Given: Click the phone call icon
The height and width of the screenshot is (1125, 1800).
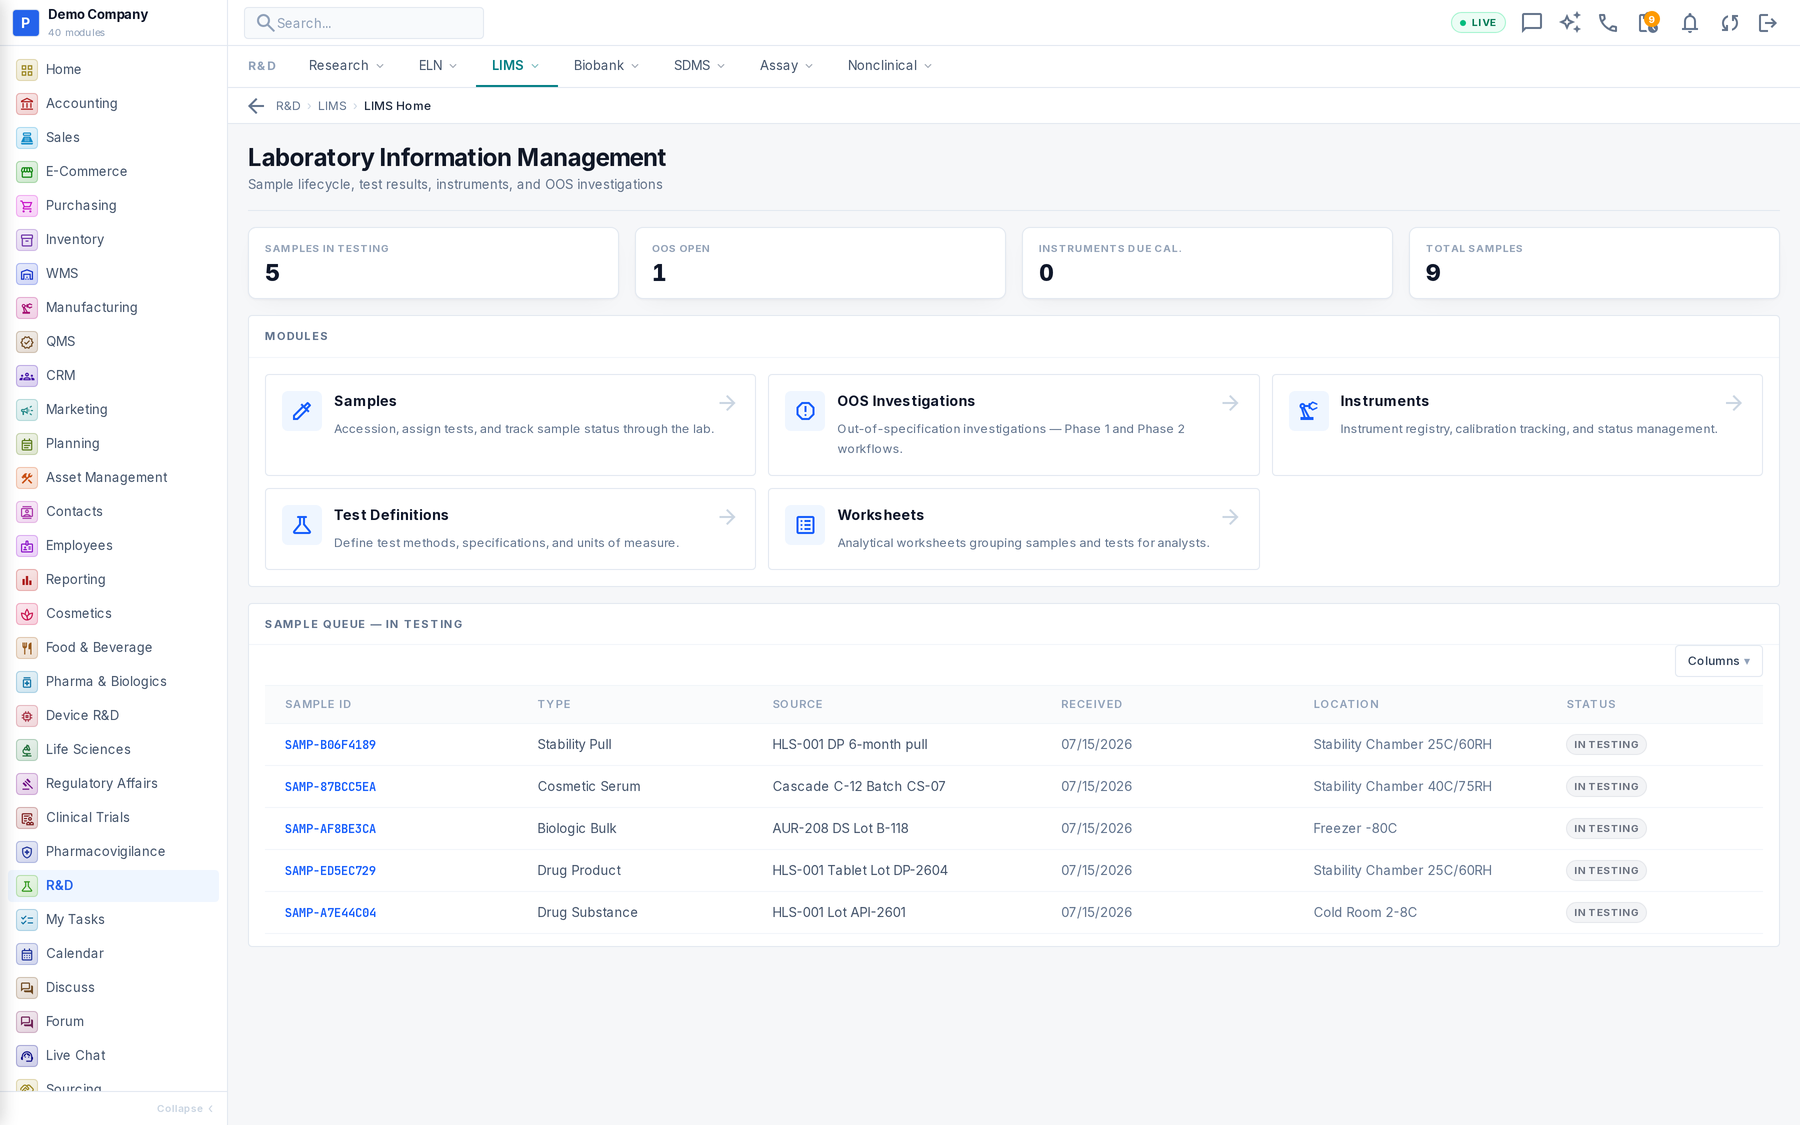Looking at the screenshot, I should pyautogui.click(x=1608, y=23).
